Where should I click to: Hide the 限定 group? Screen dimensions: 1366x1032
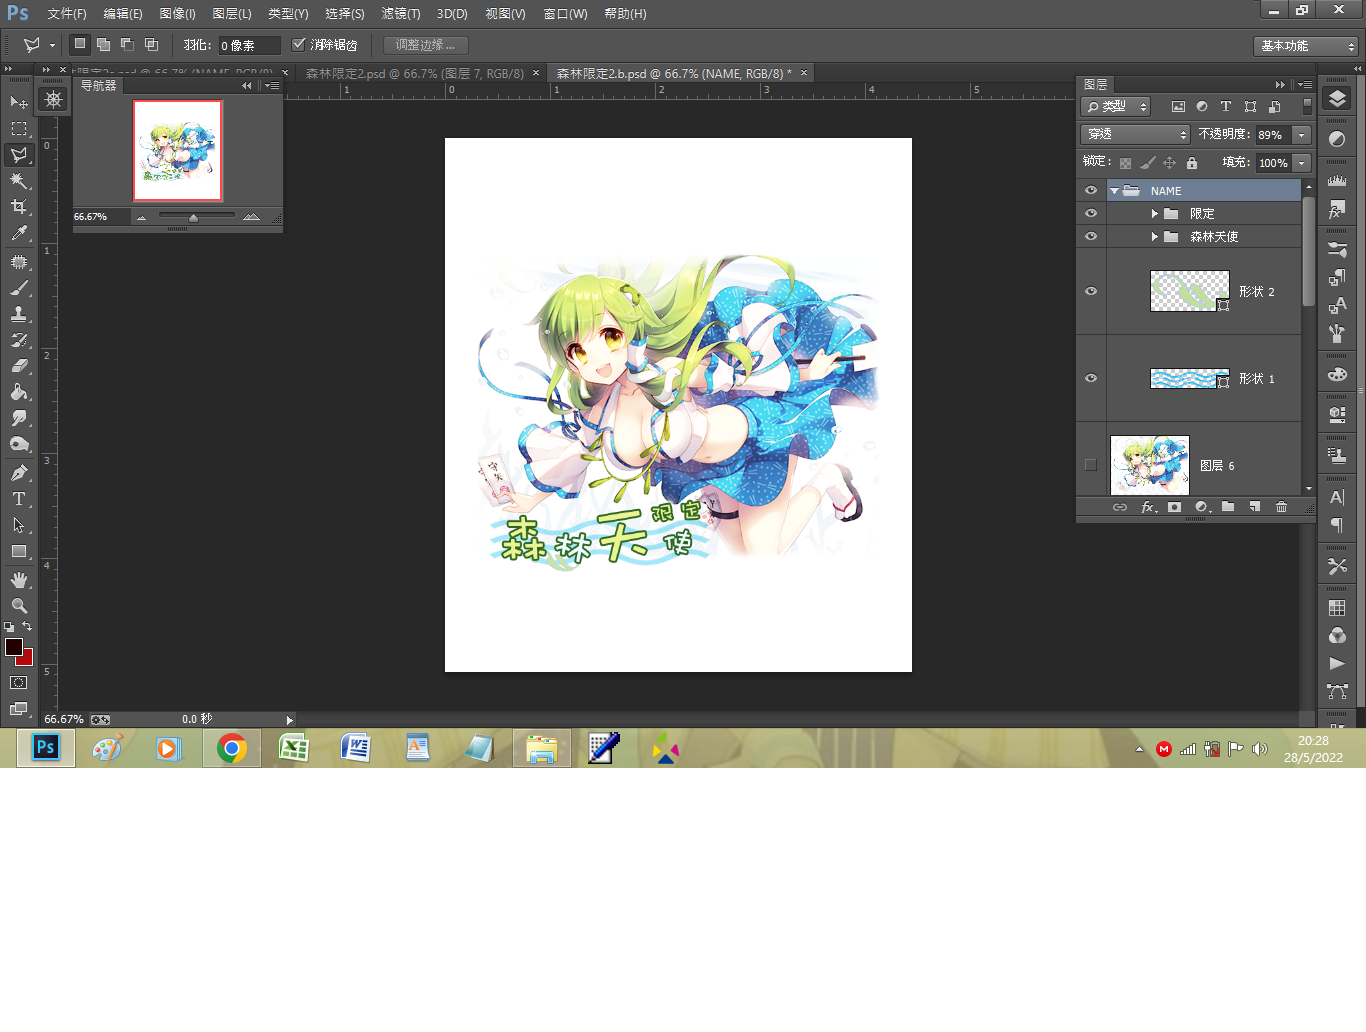point(1091,213)
